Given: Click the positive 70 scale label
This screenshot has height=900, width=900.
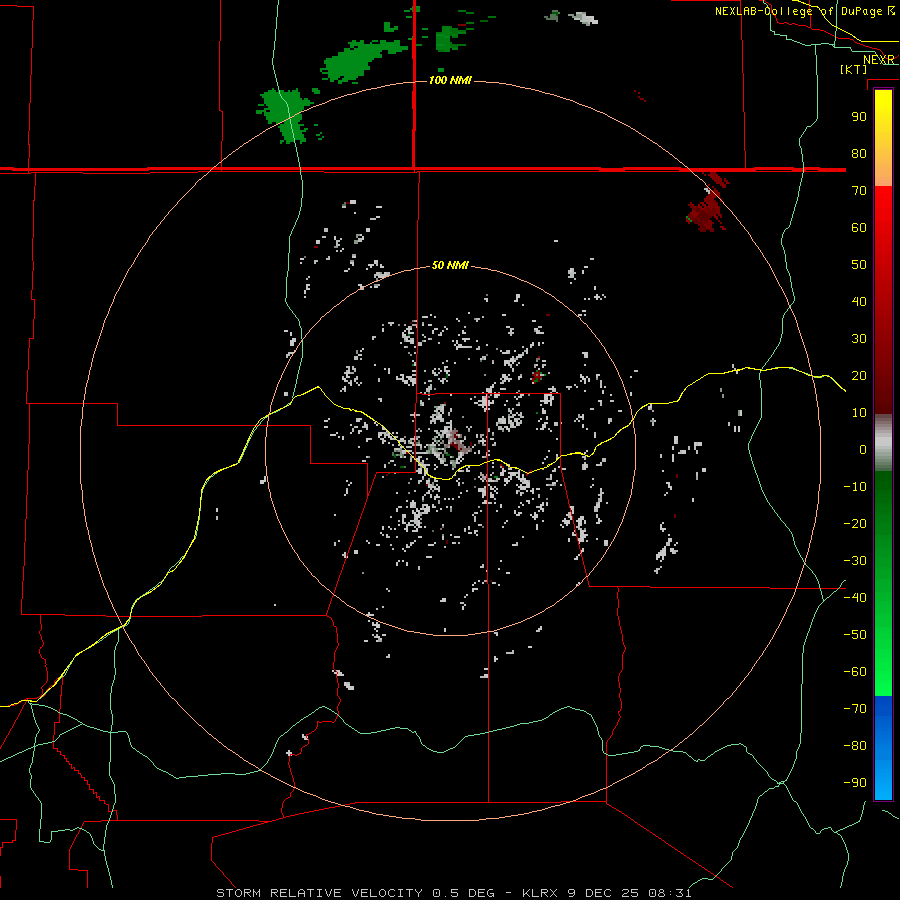Looking at the screenshot, I should pyautogui.click(x=859, y=191).
